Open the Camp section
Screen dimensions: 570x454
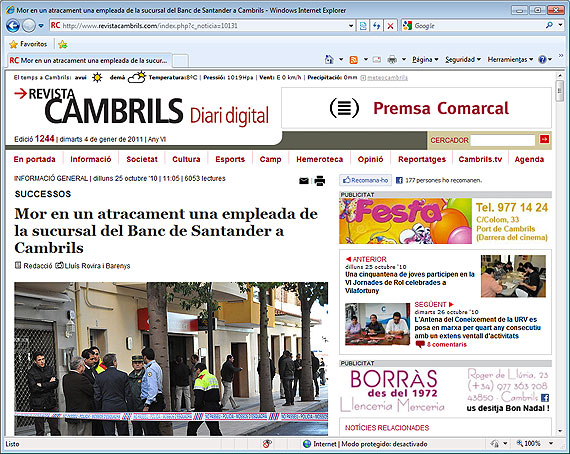click(x=270, y=159)
